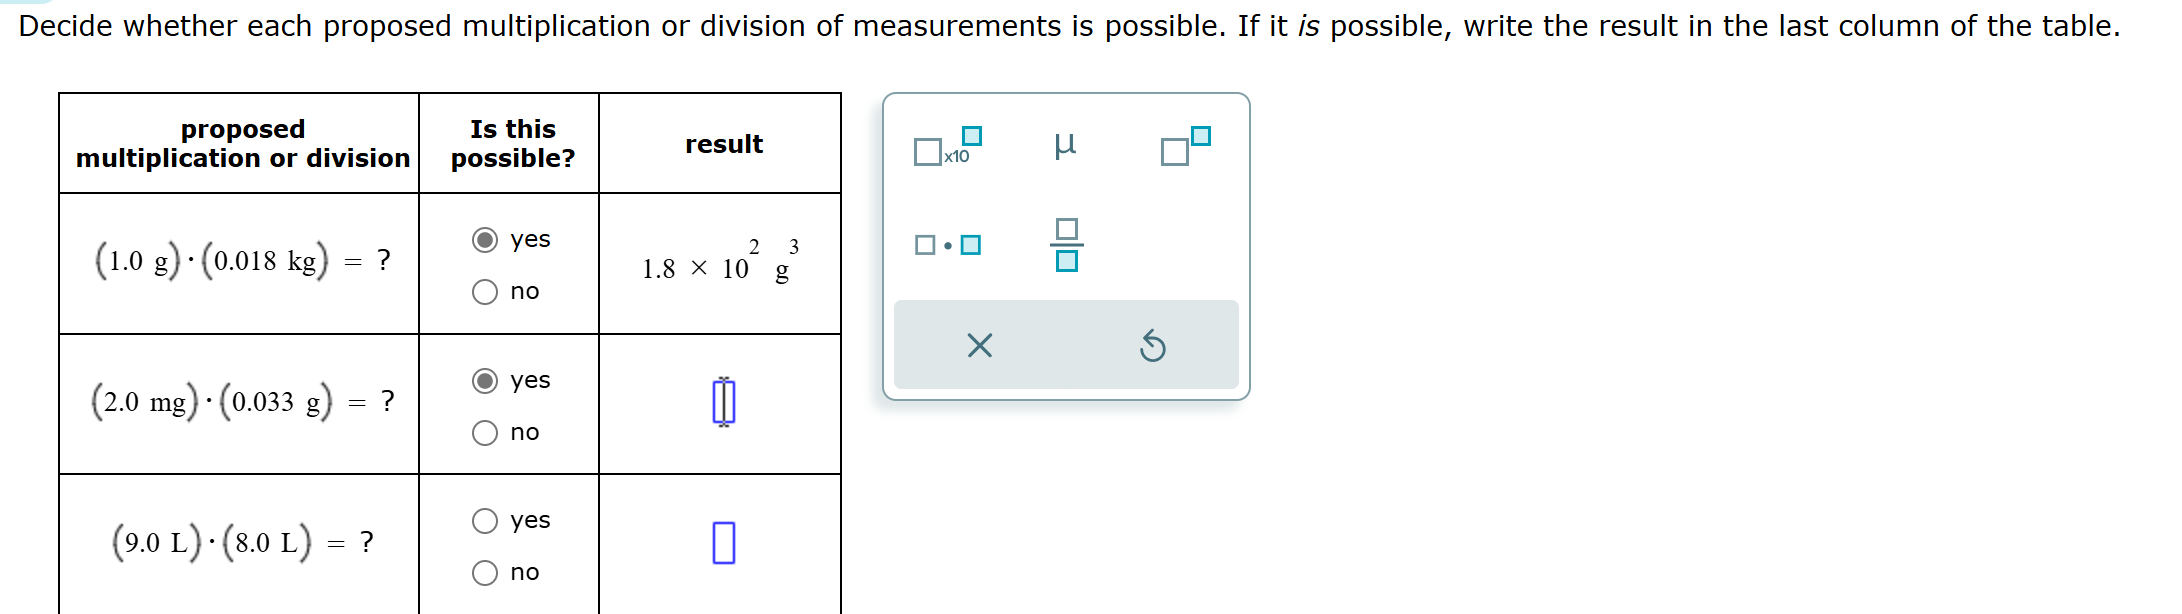
Task: Select yes for (1.0 g)·(0.018 kg)
Action: pos(486,238)
